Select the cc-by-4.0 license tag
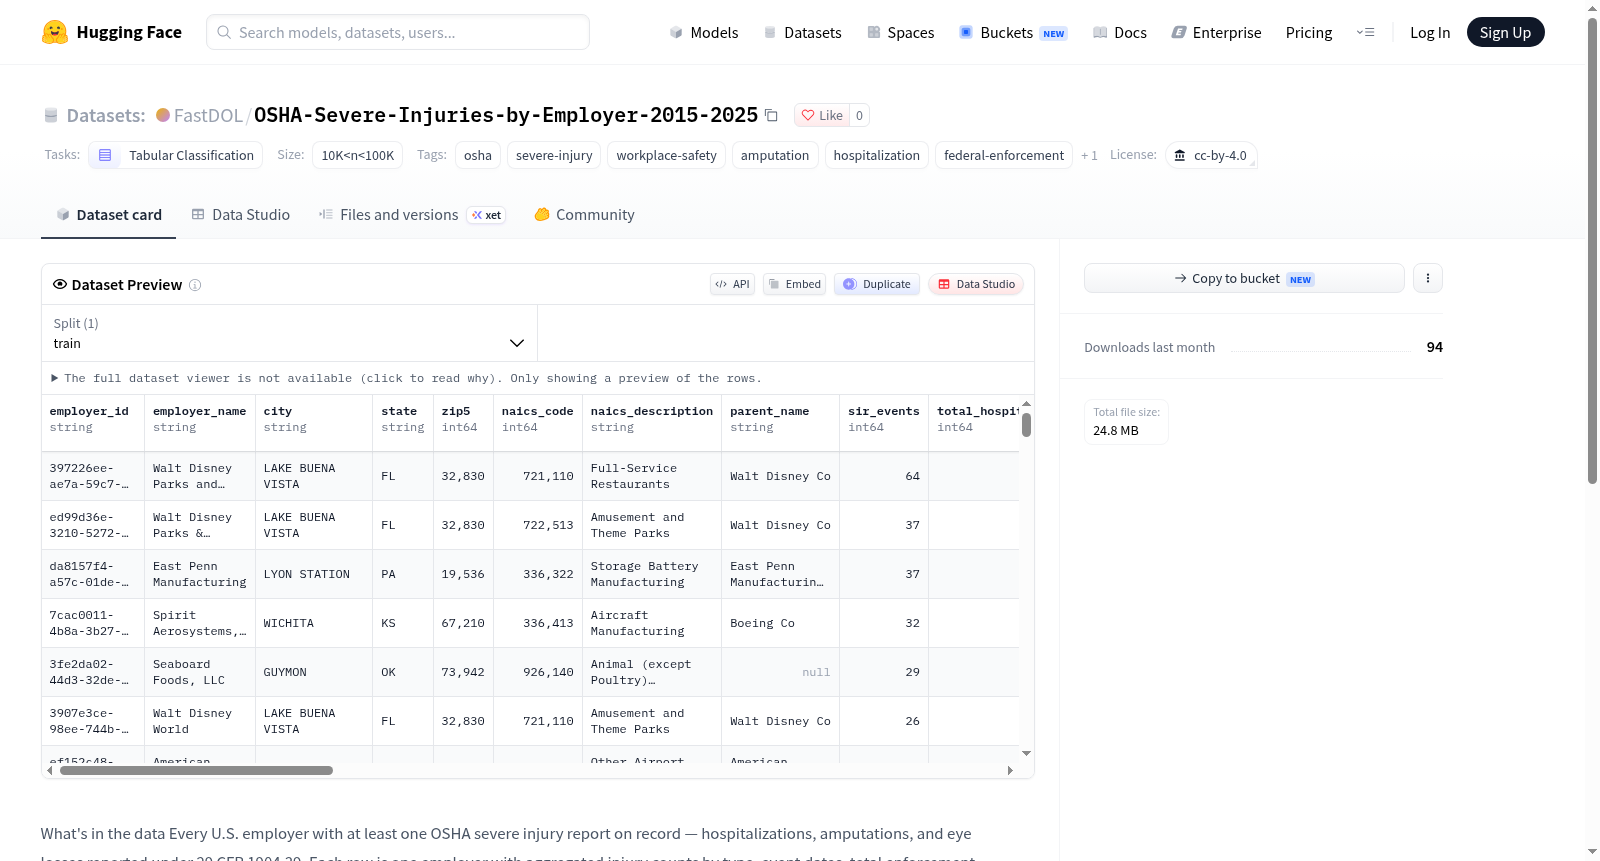This screenshot has width=1600, height=861. coord(1211,155)
